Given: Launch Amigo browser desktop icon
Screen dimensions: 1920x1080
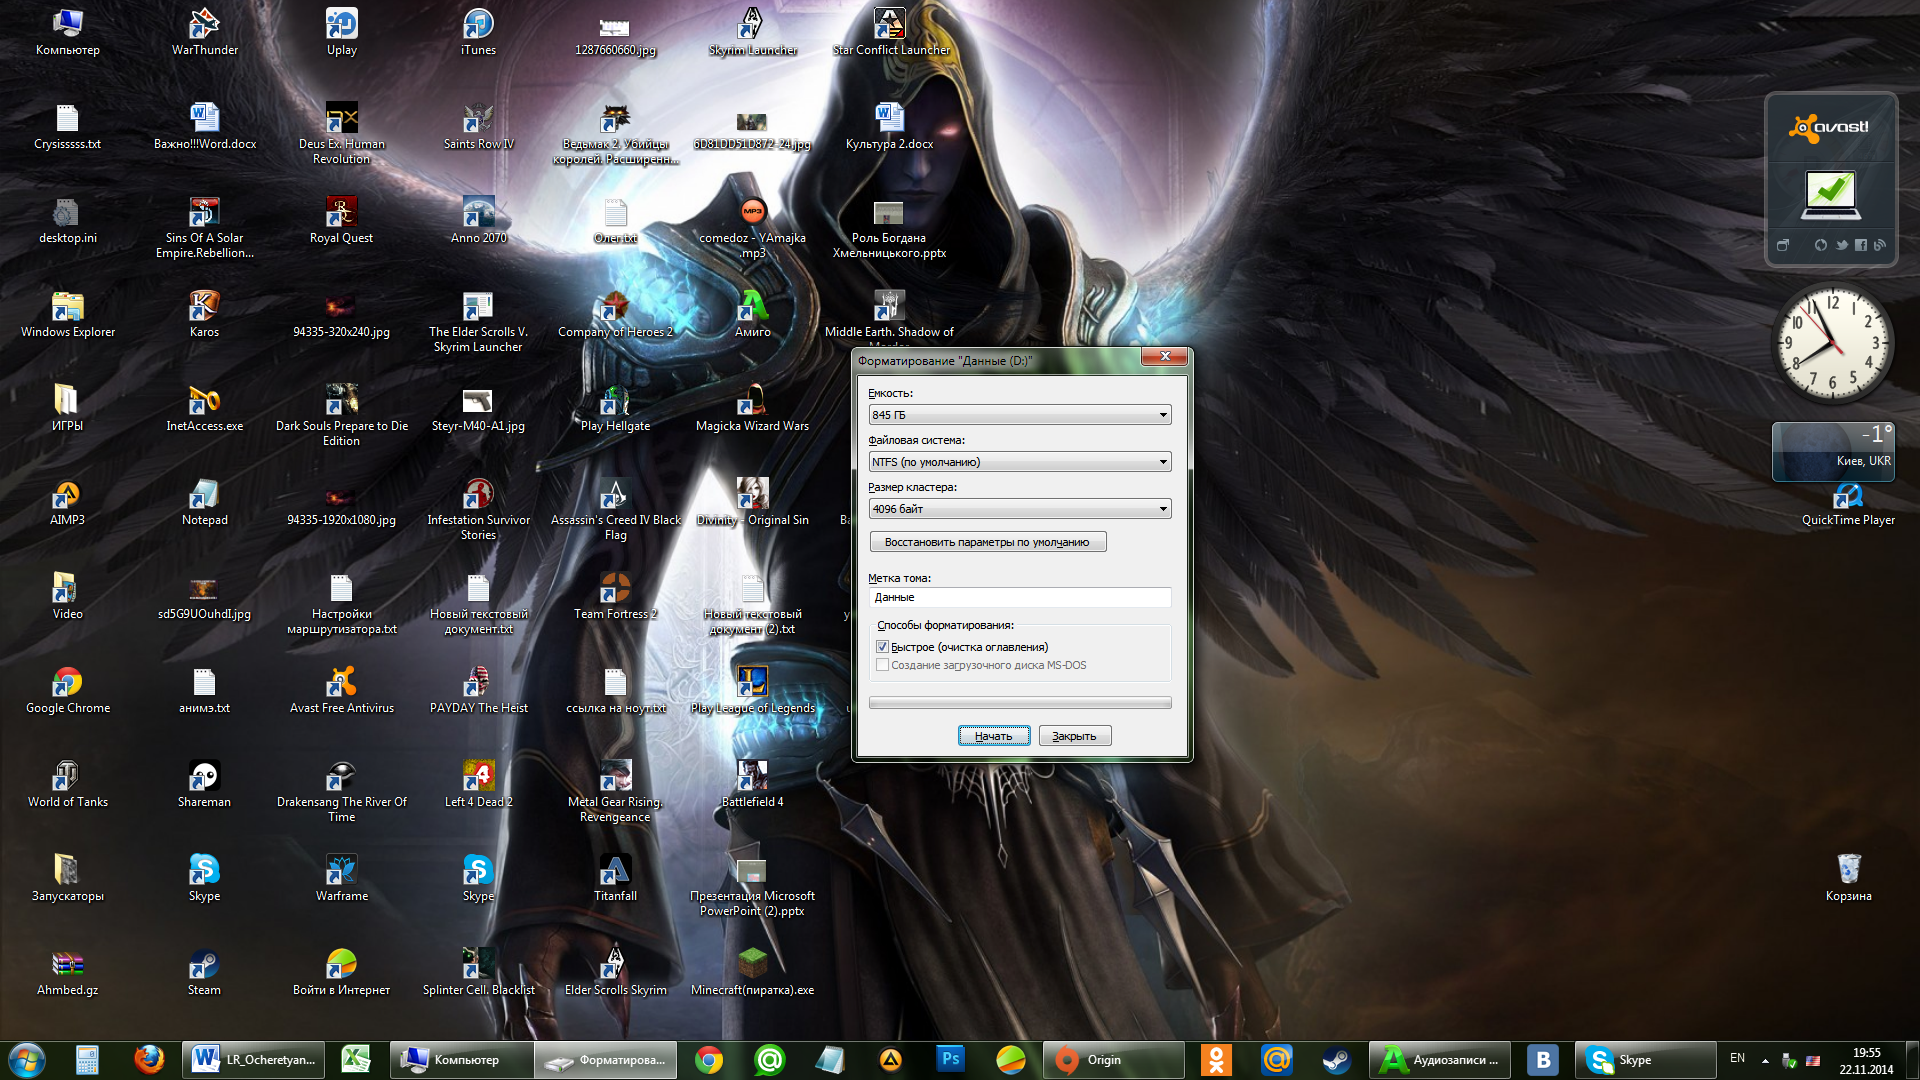Looking at the screenshot, I should coord(752,314).
